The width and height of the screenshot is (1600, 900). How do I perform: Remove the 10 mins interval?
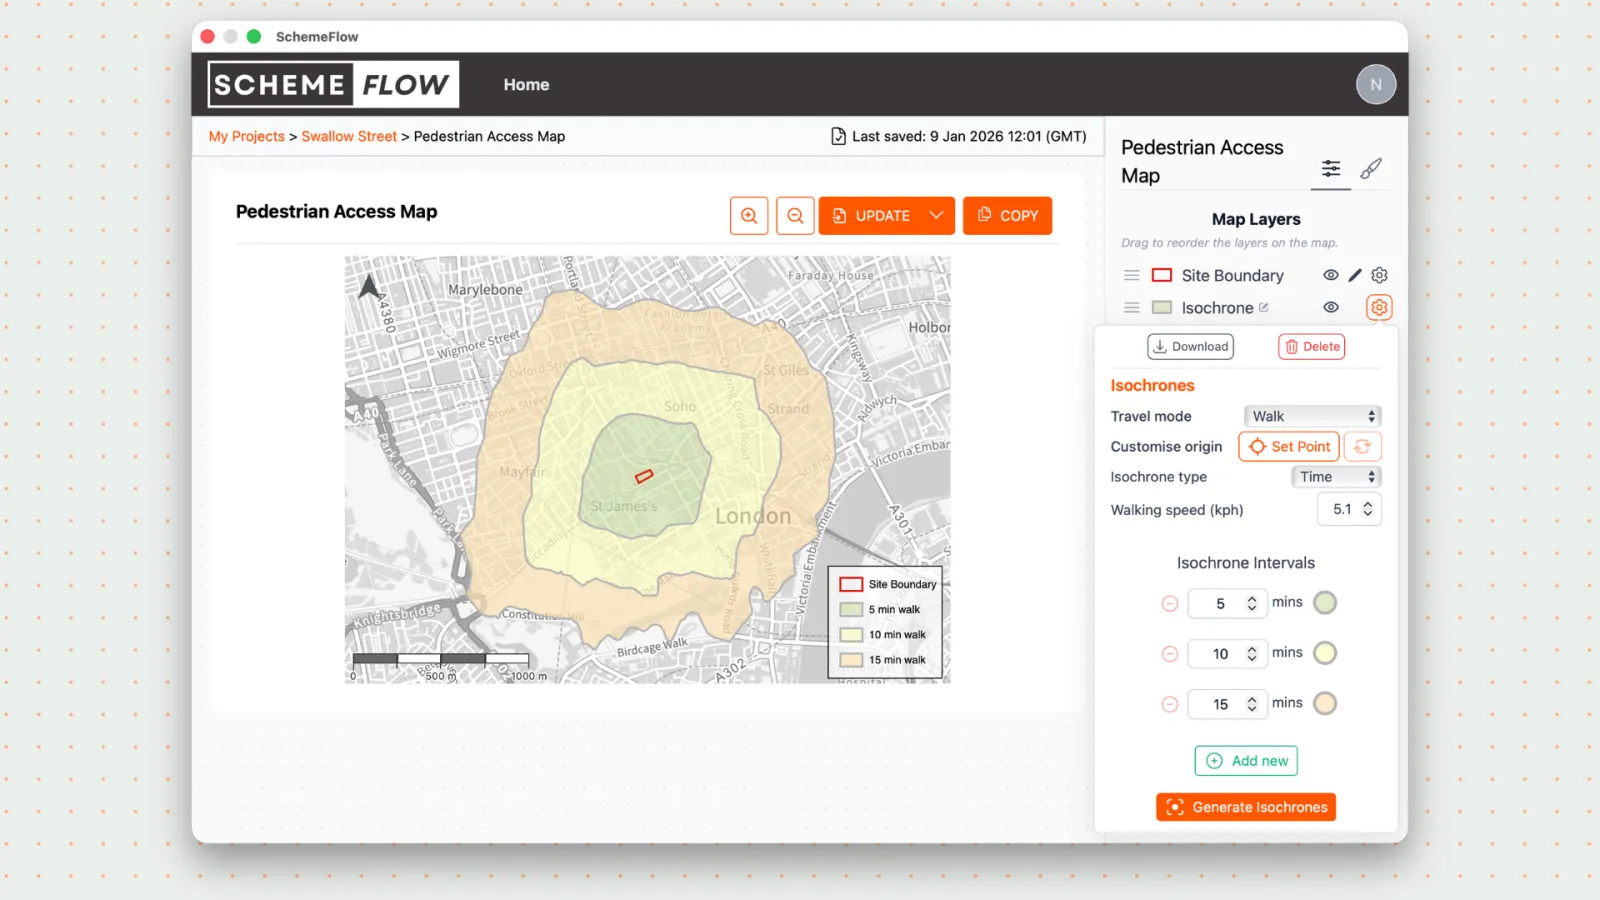pyautogui.click(x=1170, y=654)
